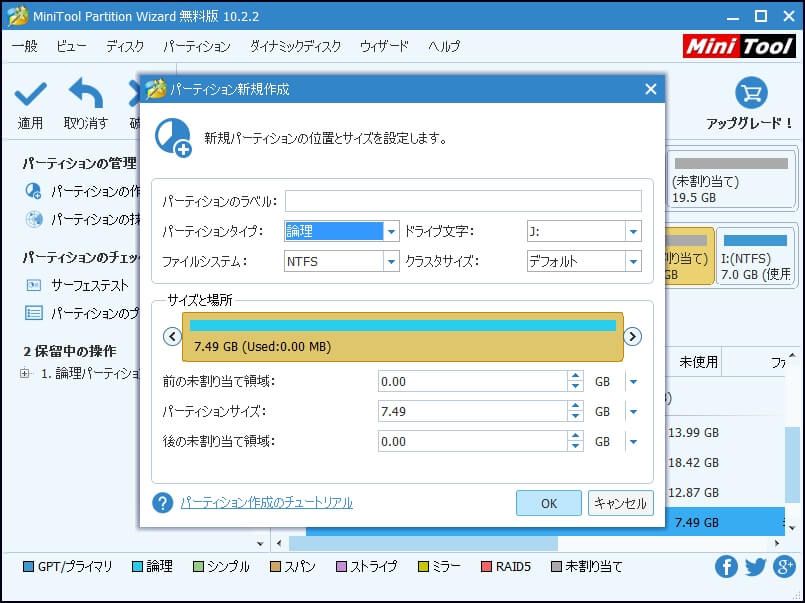This screenshot has width=805, height=603.
Task: Click the Undo (取り消す) arrow icon
Action: click(86, 93)
